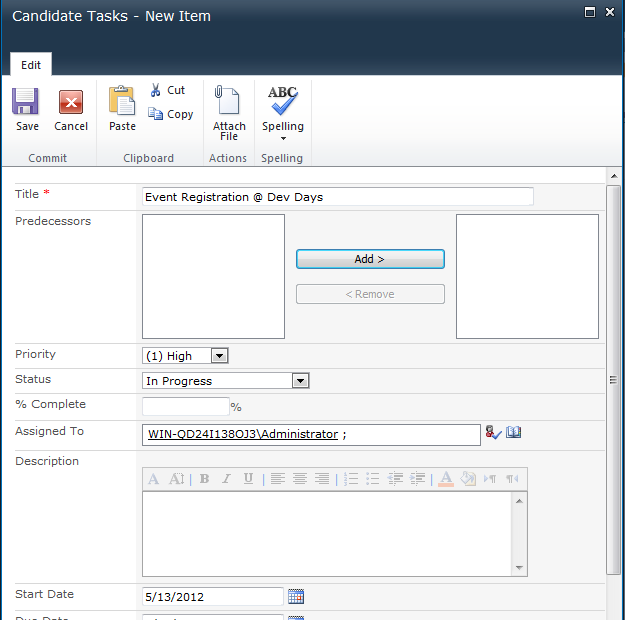This screenshot has width=626, height=620.
Task: Open the address book Browse icon
Action: click(513, 432)
